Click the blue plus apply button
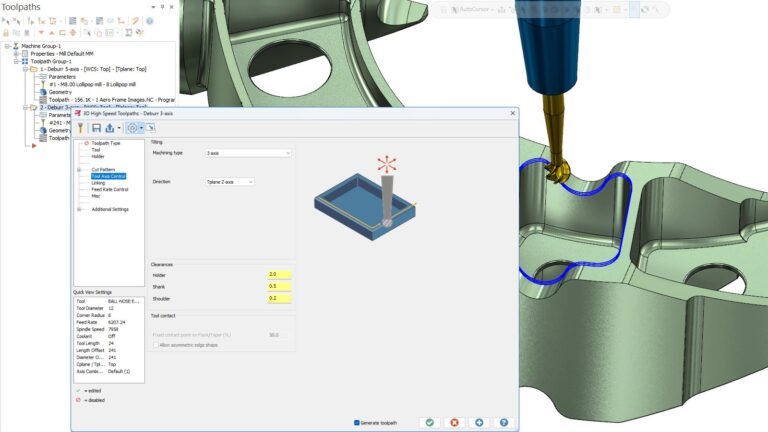 click(479, 422)
